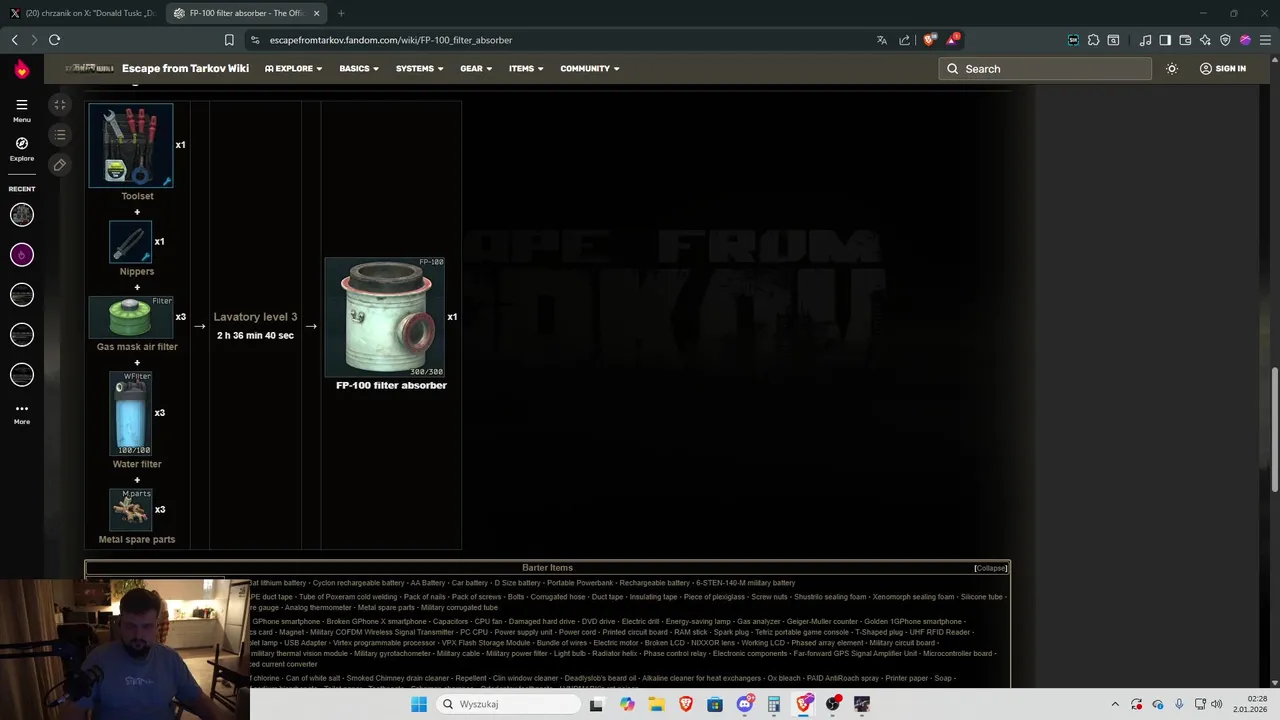Click the Wyszukaj taskbar search box

pyautogui.click(x=507, y=704)
